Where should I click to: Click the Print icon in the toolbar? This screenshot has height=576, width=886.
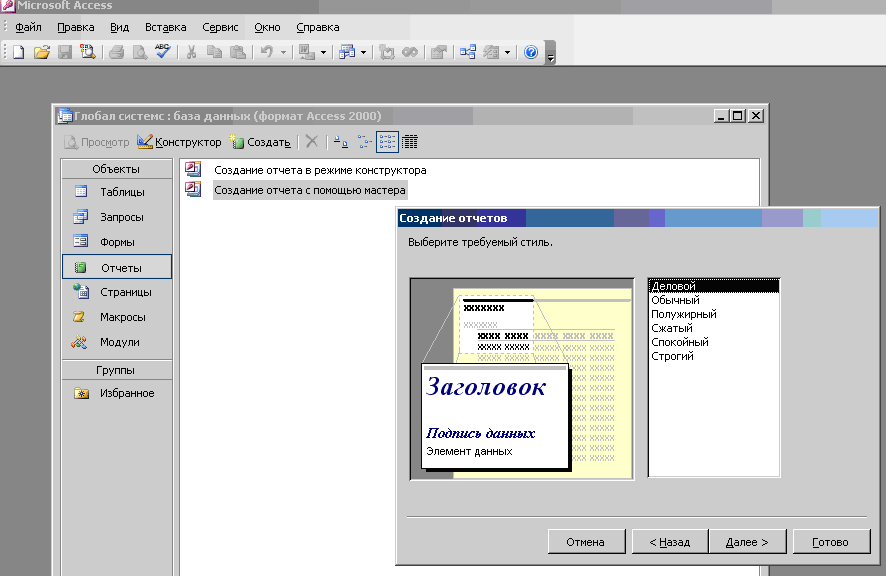(116, 53)
